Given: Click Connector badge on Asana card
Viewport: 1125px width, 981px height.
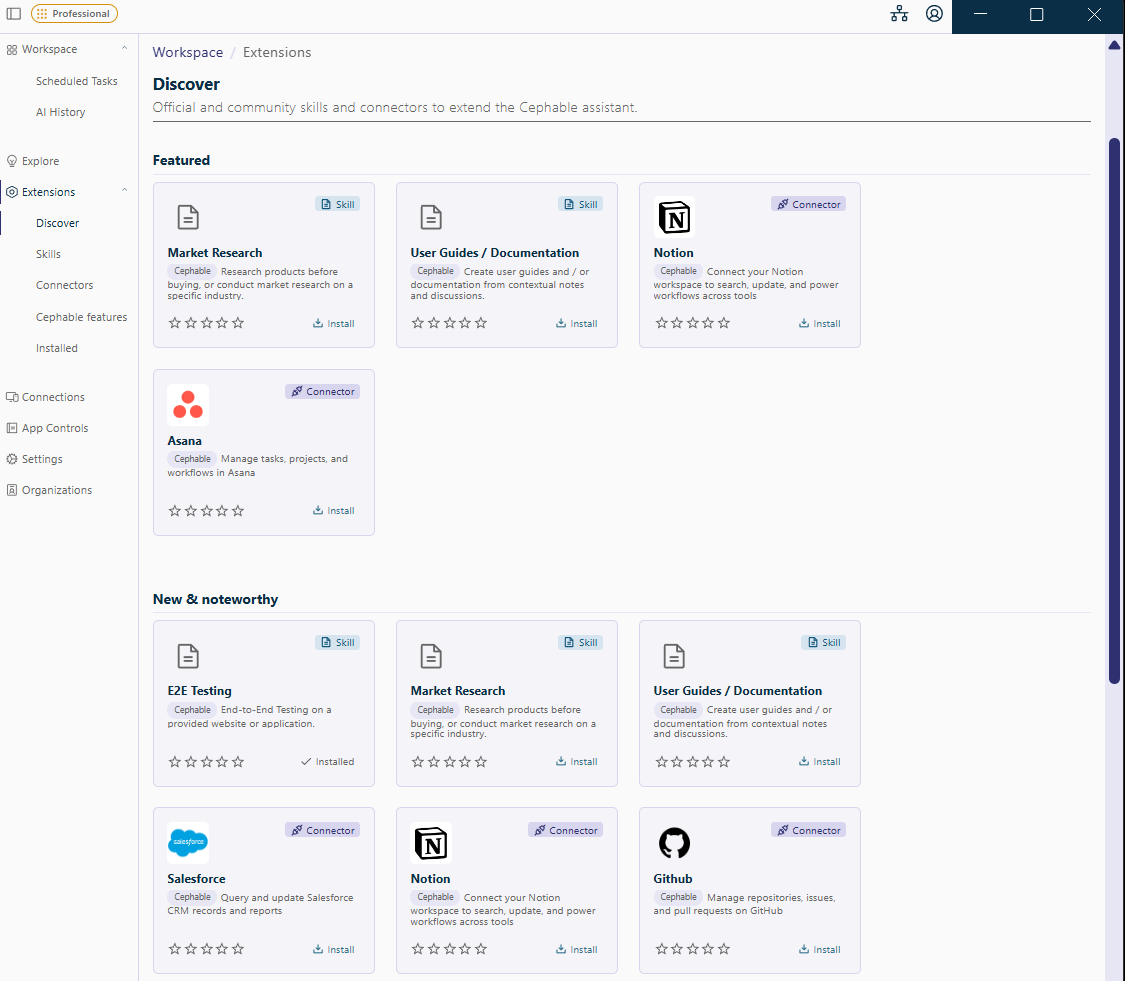Looking at the screenshot, I should click(322, 391).
